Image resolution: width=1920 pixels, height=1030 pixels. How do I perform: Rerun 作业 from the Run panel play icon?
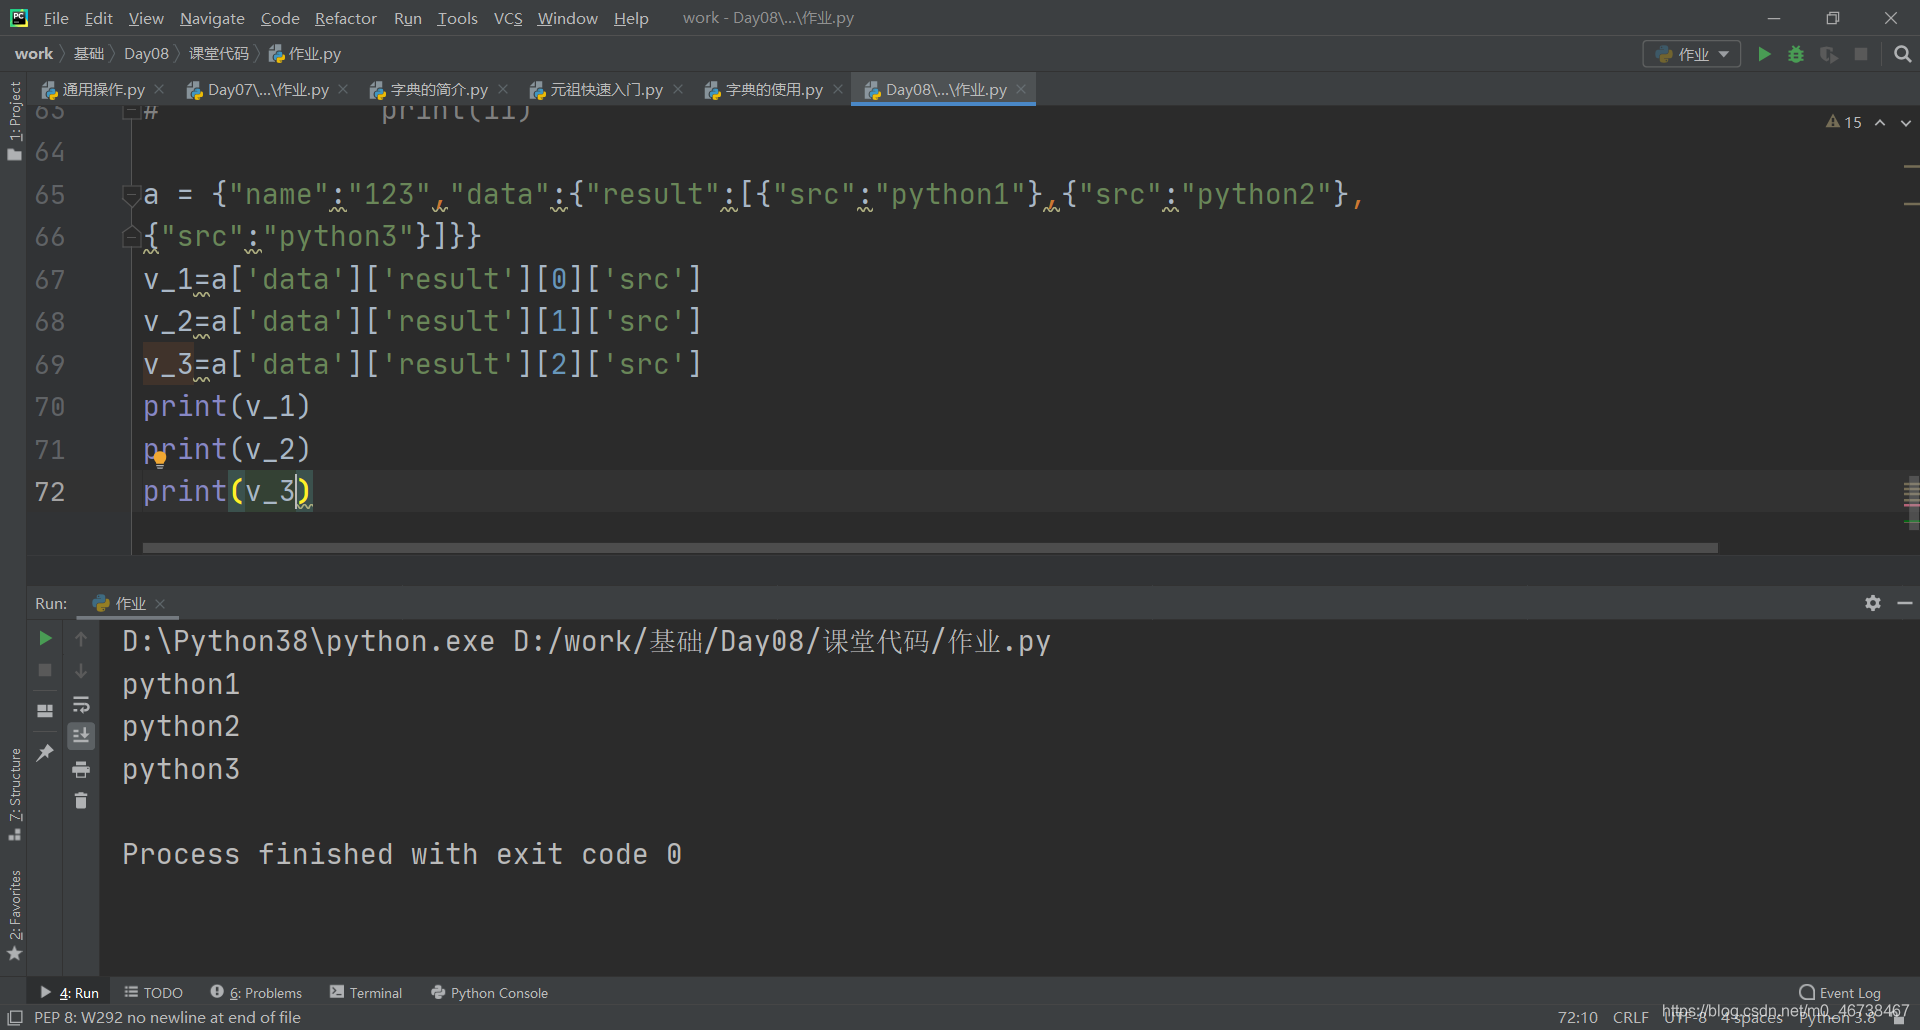pyautogui.click(x=45, y=638)
